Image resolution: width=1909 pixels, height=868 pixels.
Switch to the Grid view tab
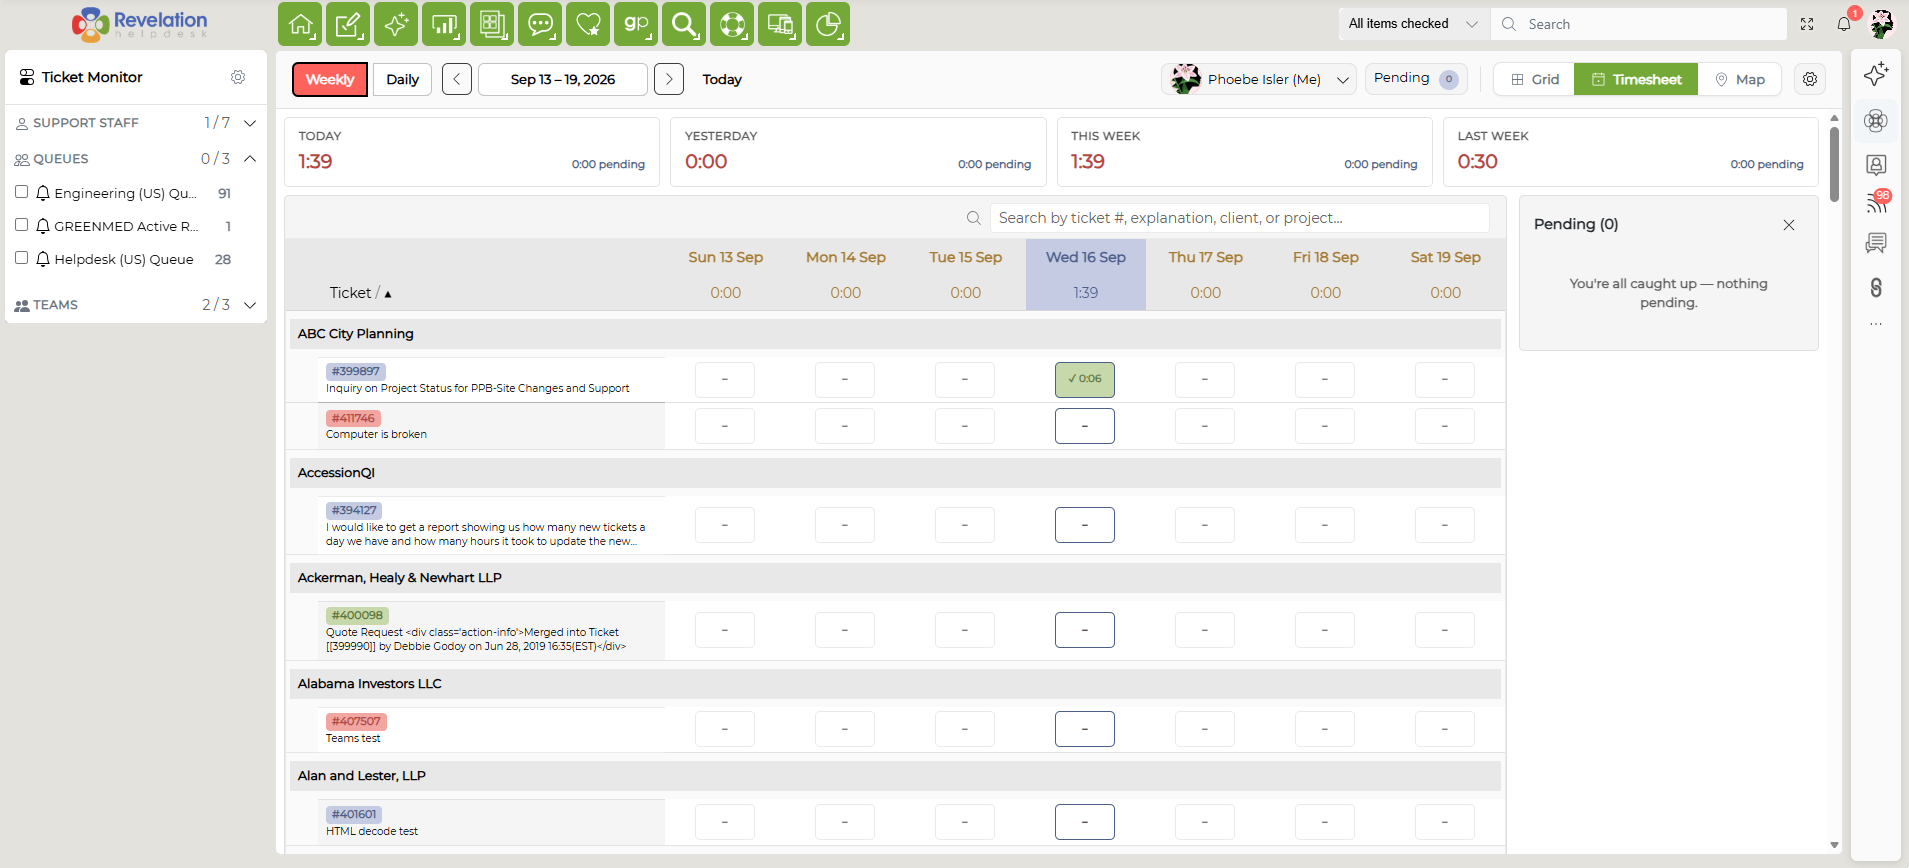pos(1534,79)
